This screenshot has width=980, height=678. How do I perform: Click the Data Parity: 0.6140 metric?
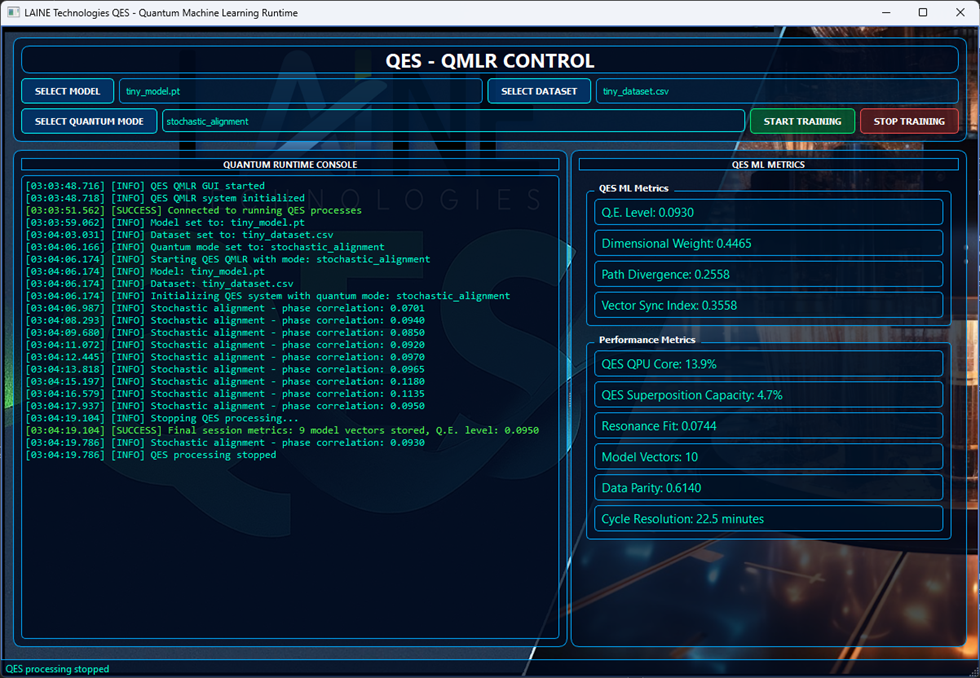[x=768, y=487]
